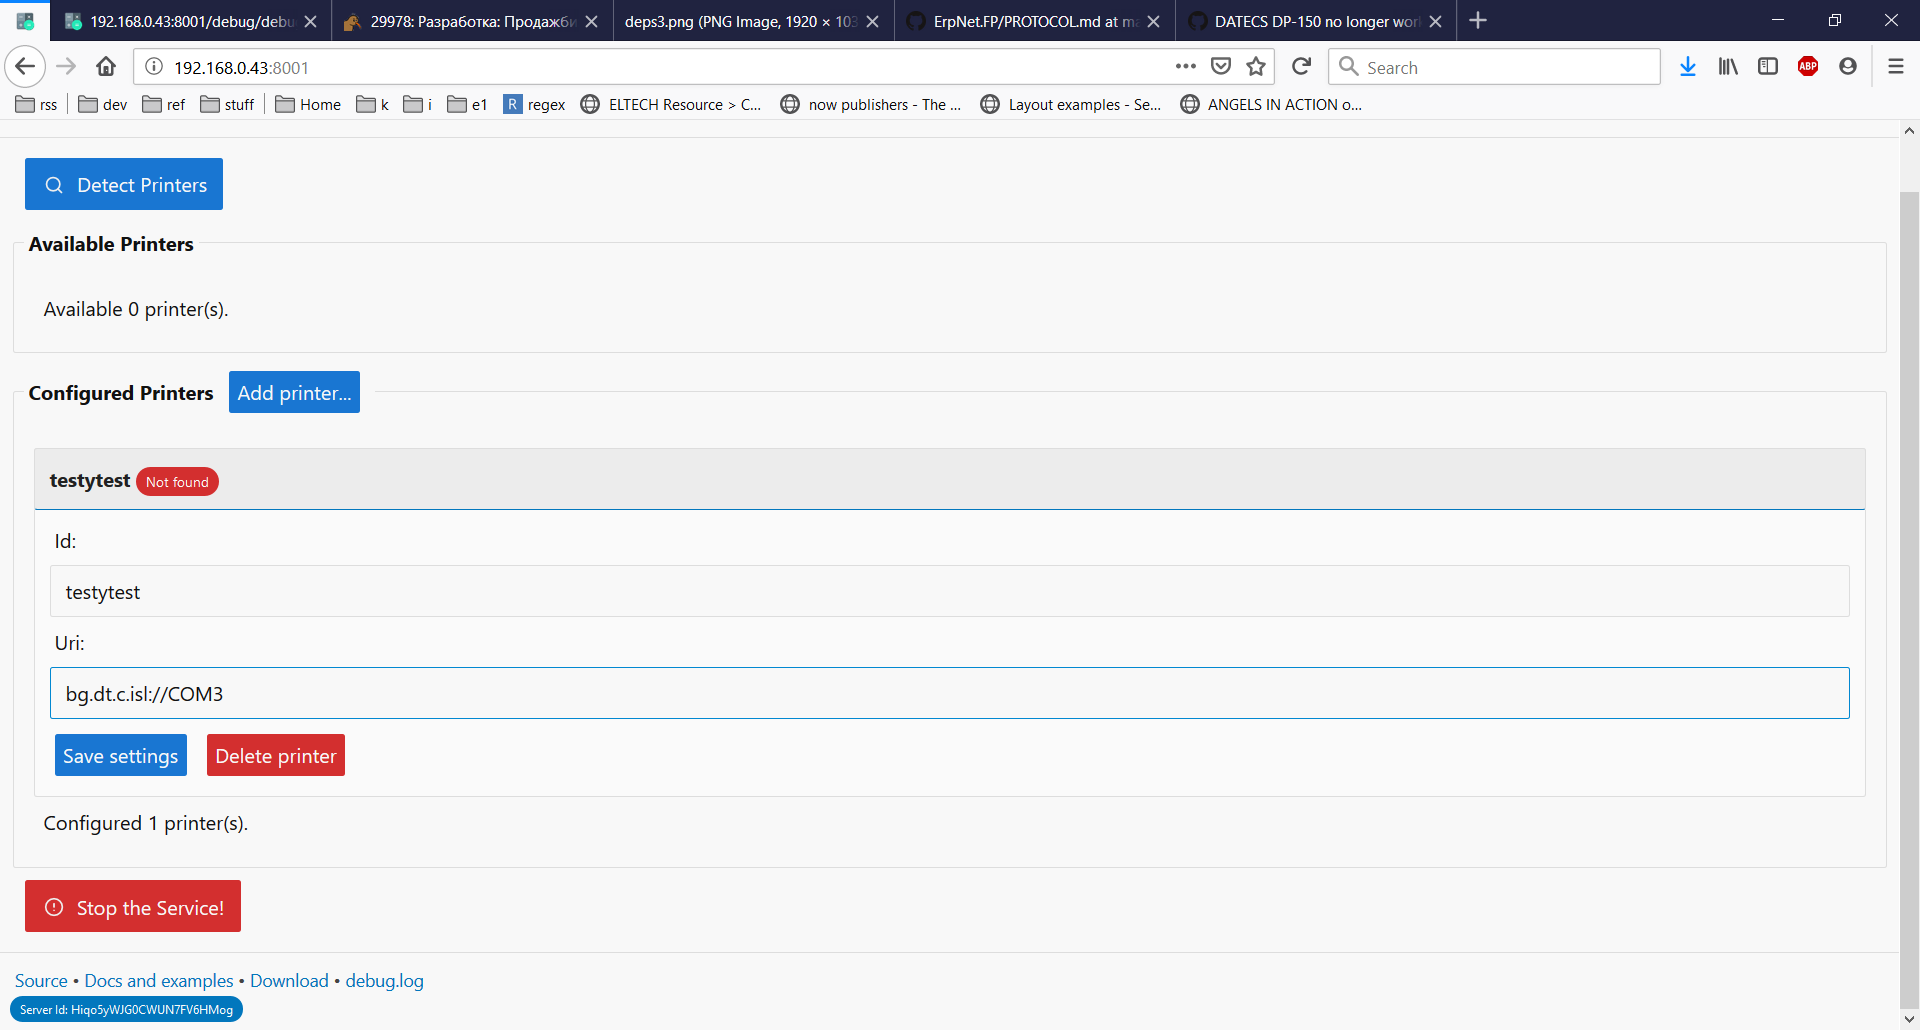Screen dimensions: 1920x1030
Task: Open the debug.log link
Action: pos(384,980)
